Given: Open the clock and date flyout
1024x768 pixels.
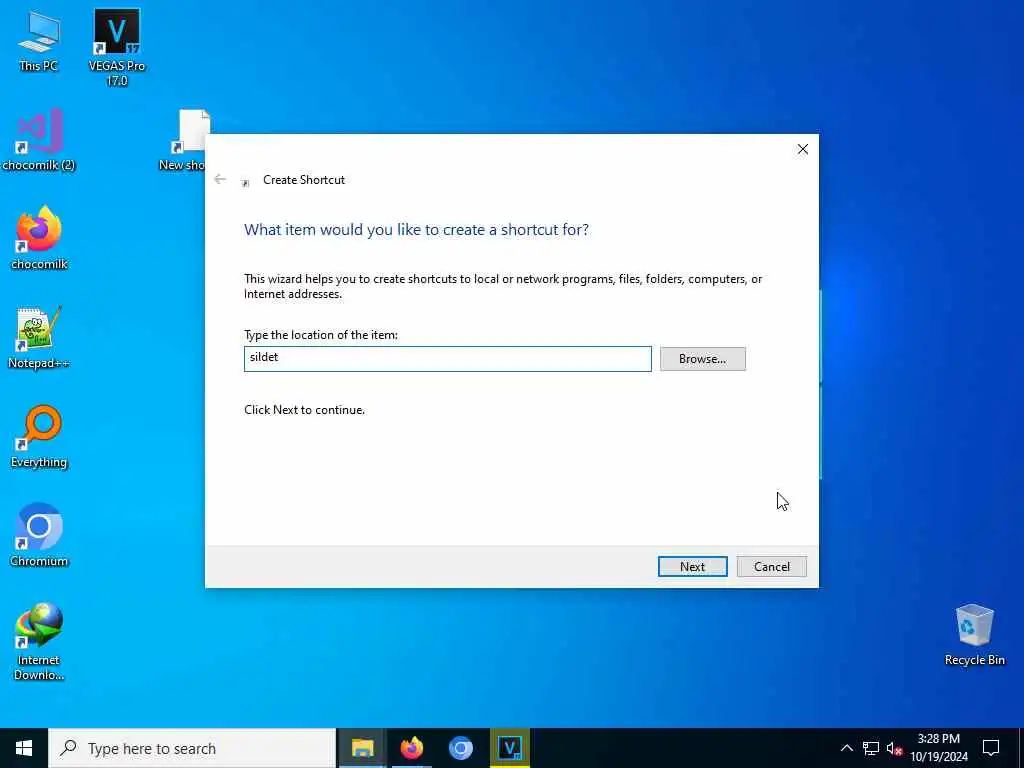Looking at the screenshot, I should point(939,748).
